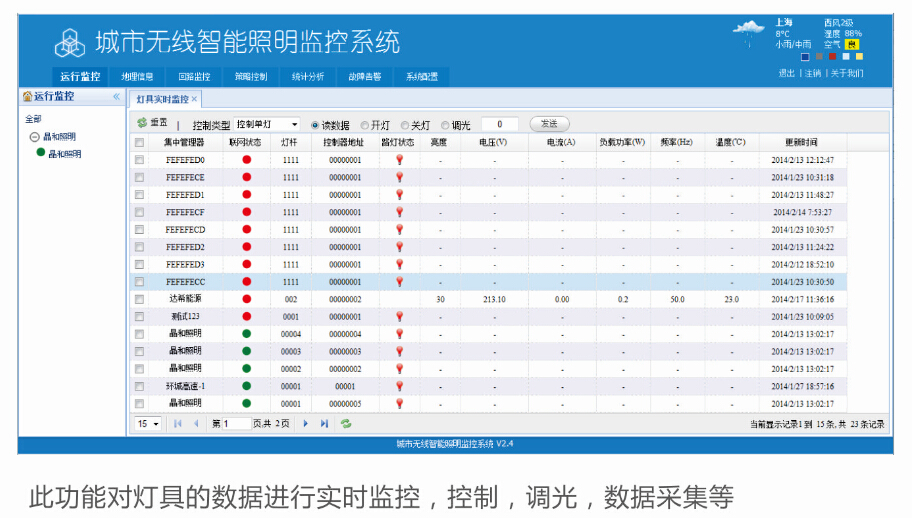912x518 pixels.
Task: Go to next page of table
Action: [306, 424]
